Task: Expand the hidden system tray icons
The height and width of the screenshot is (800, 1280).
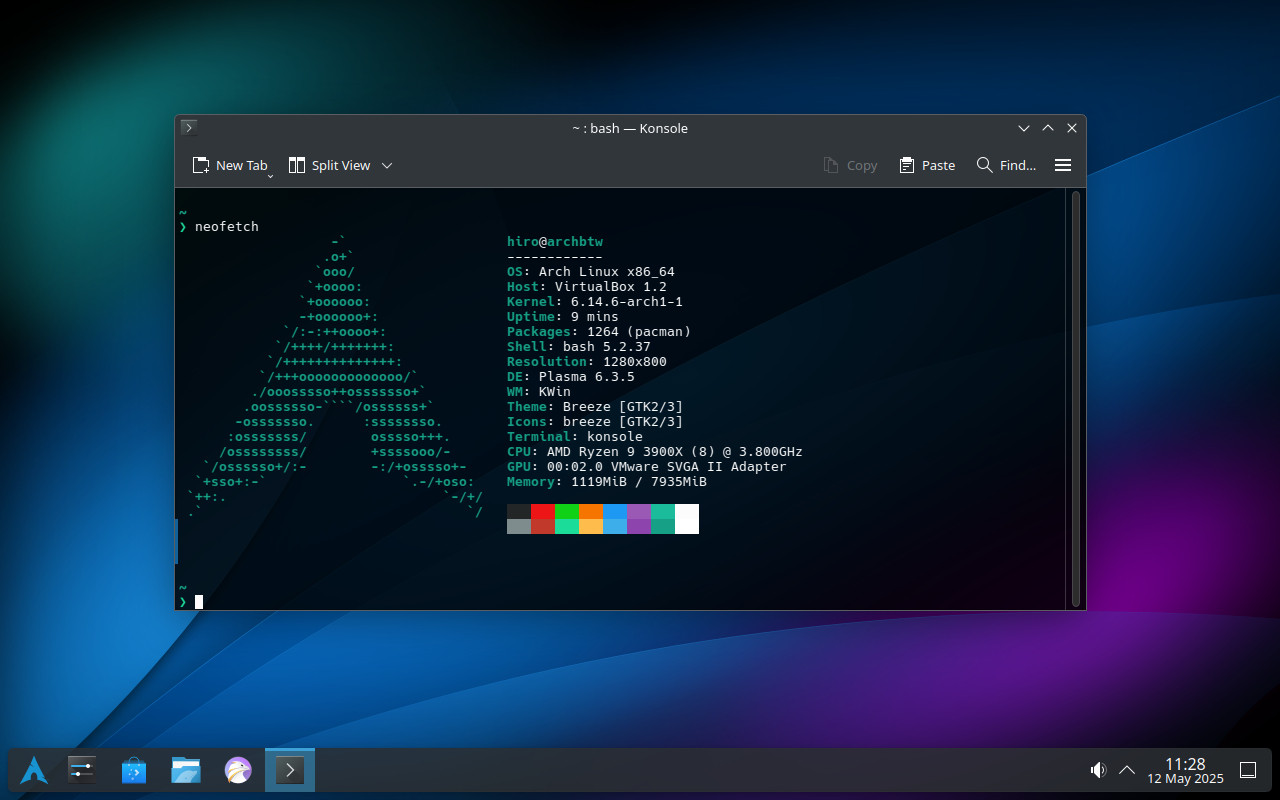Action: [x=1127, y=770]
